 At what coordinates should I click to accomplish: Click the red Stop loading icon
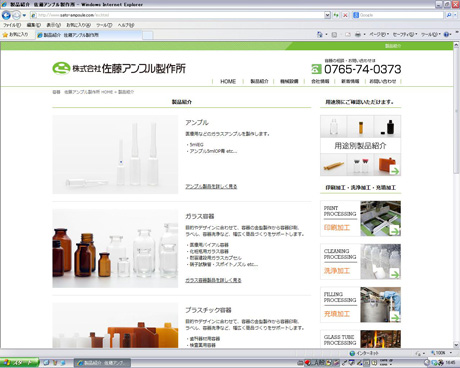pos(345,15)
